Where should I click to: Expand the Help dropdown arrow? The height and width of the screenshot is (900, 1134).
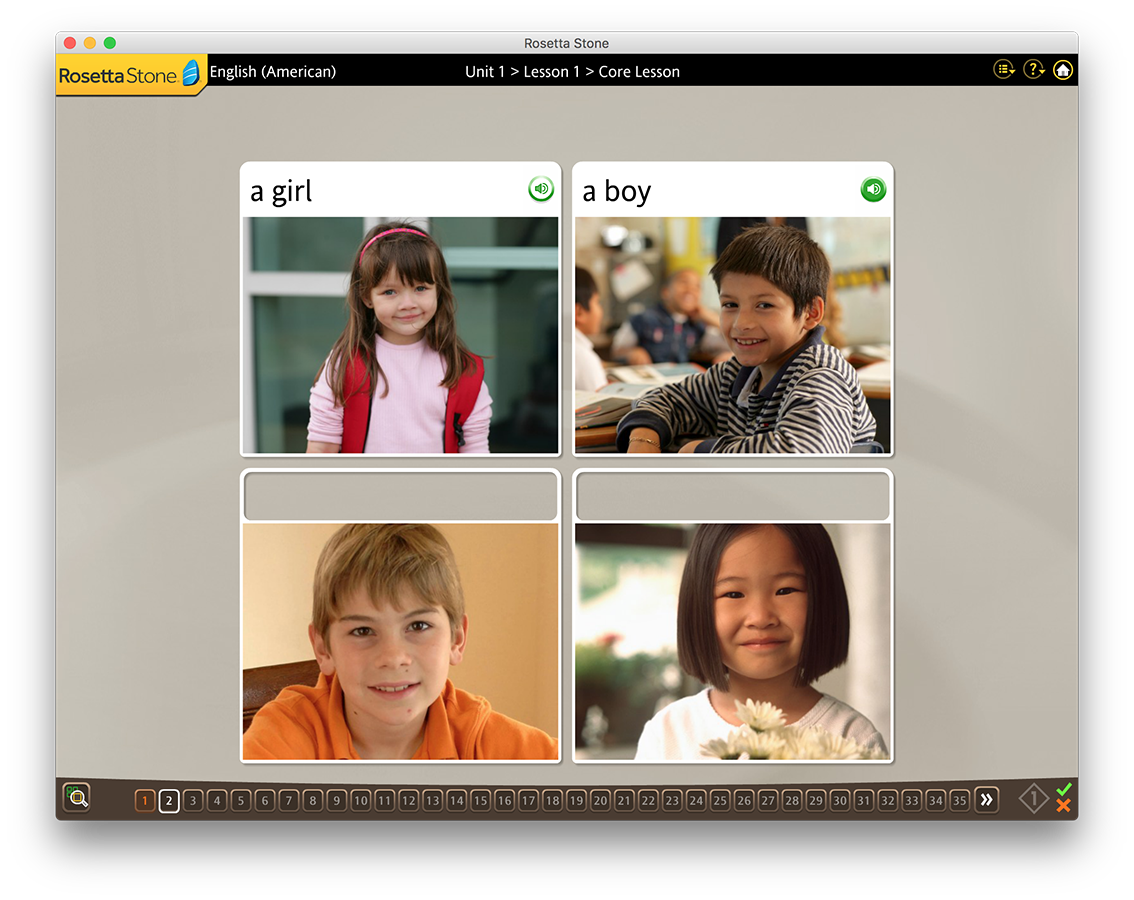pyautogui.click(x=1042, y=72)
